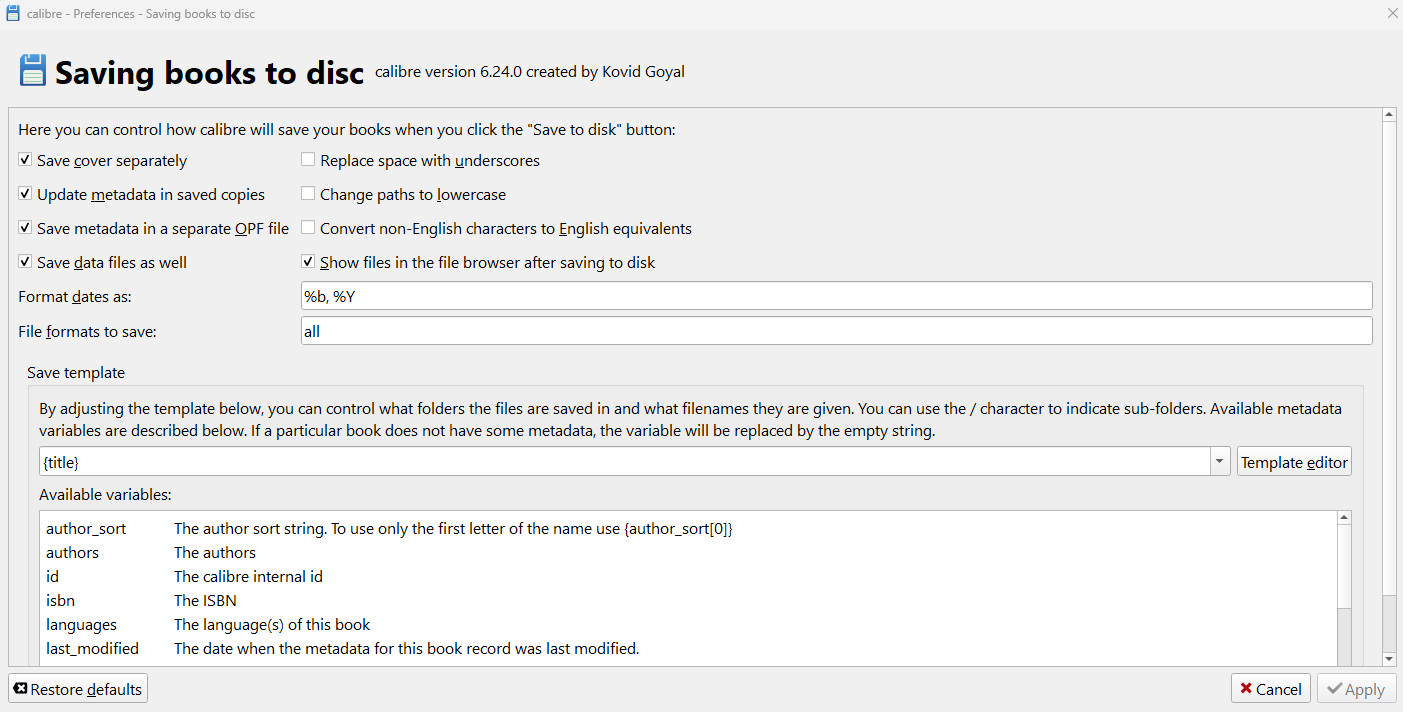Close the Preferences window
This screenshot has width=1403, height=712.
pos(1392,13)
